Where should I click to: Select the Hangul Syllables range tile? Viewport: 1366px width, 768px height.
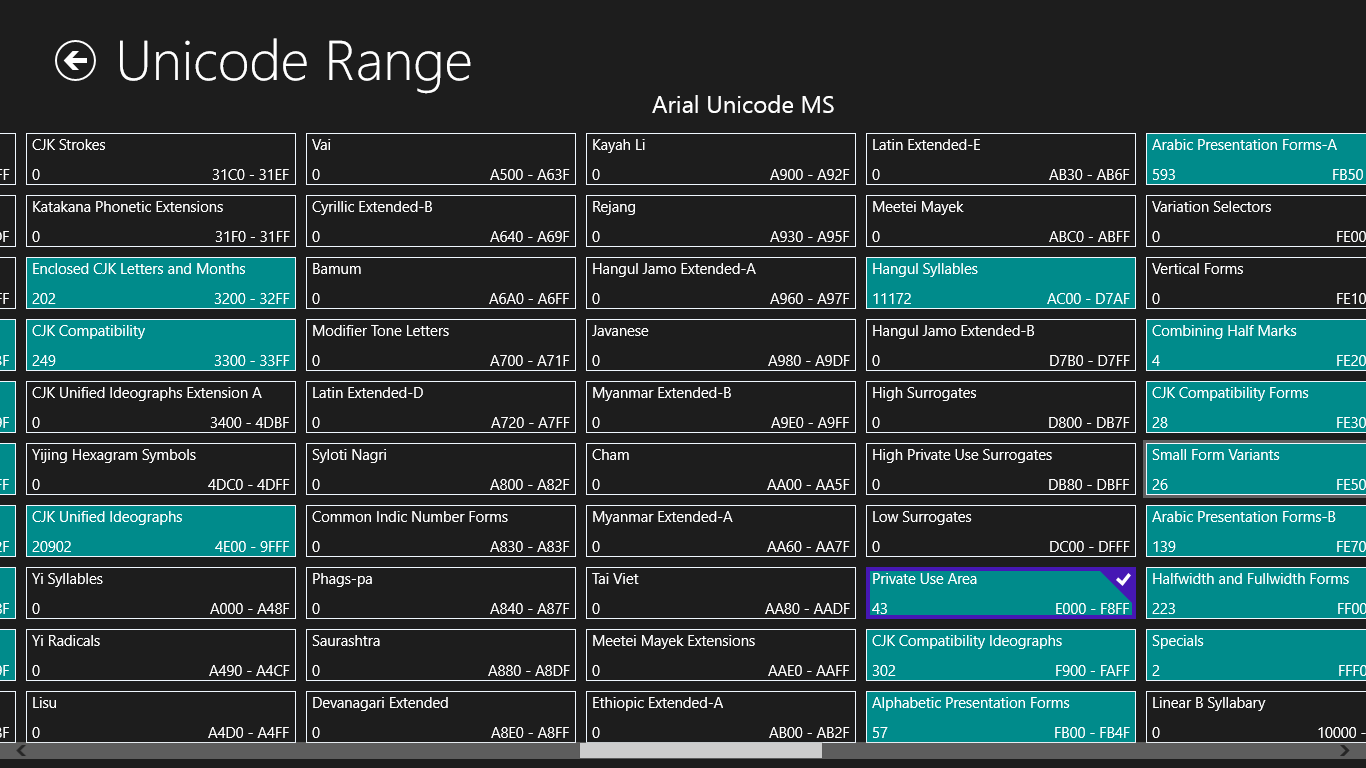1000,283
